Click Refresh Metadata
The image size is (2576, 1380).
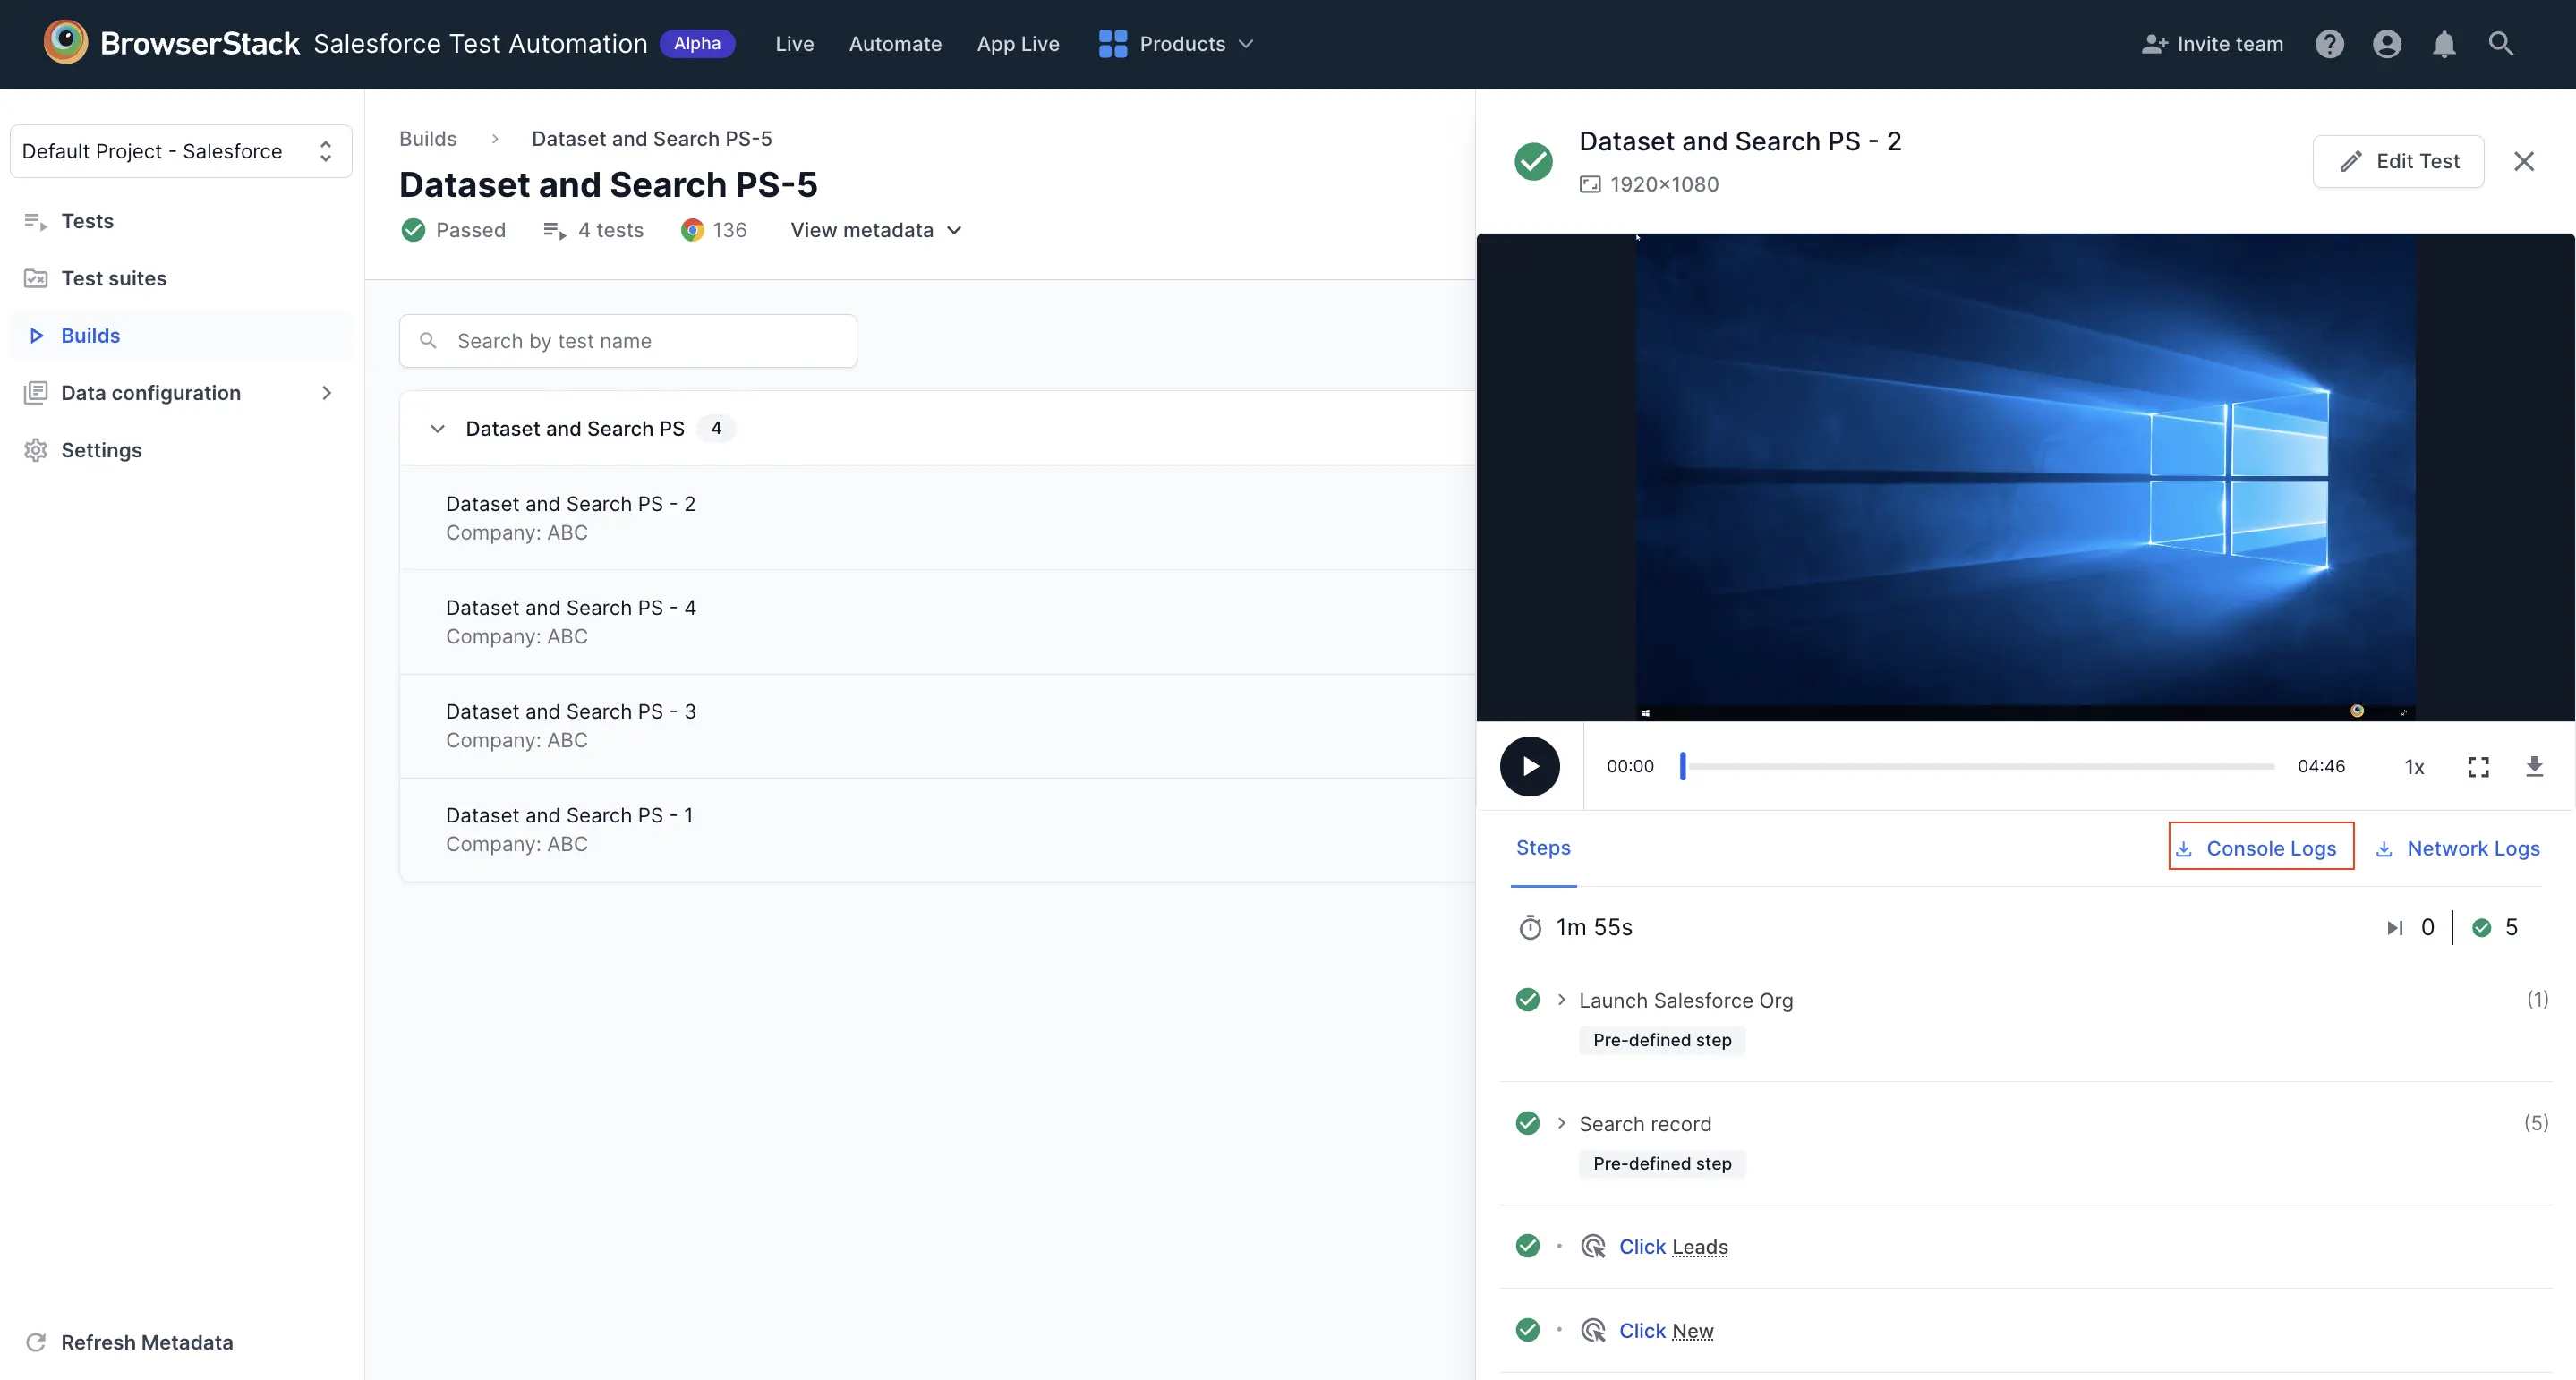click(128, 1342)
